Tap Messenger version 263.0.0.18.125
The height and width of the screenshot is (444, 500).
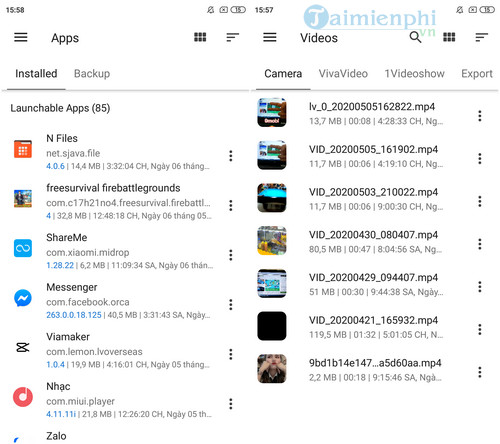(x=74, y=315)
